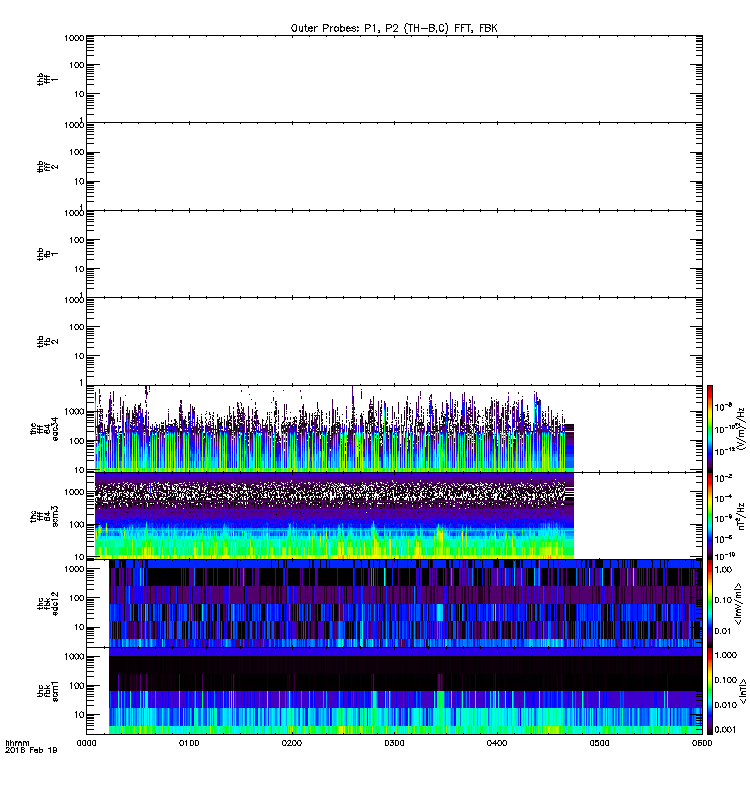Select the '0600' time tick label
The height and width of the screenshot is (800, 750).
click(x=702, y=743)
